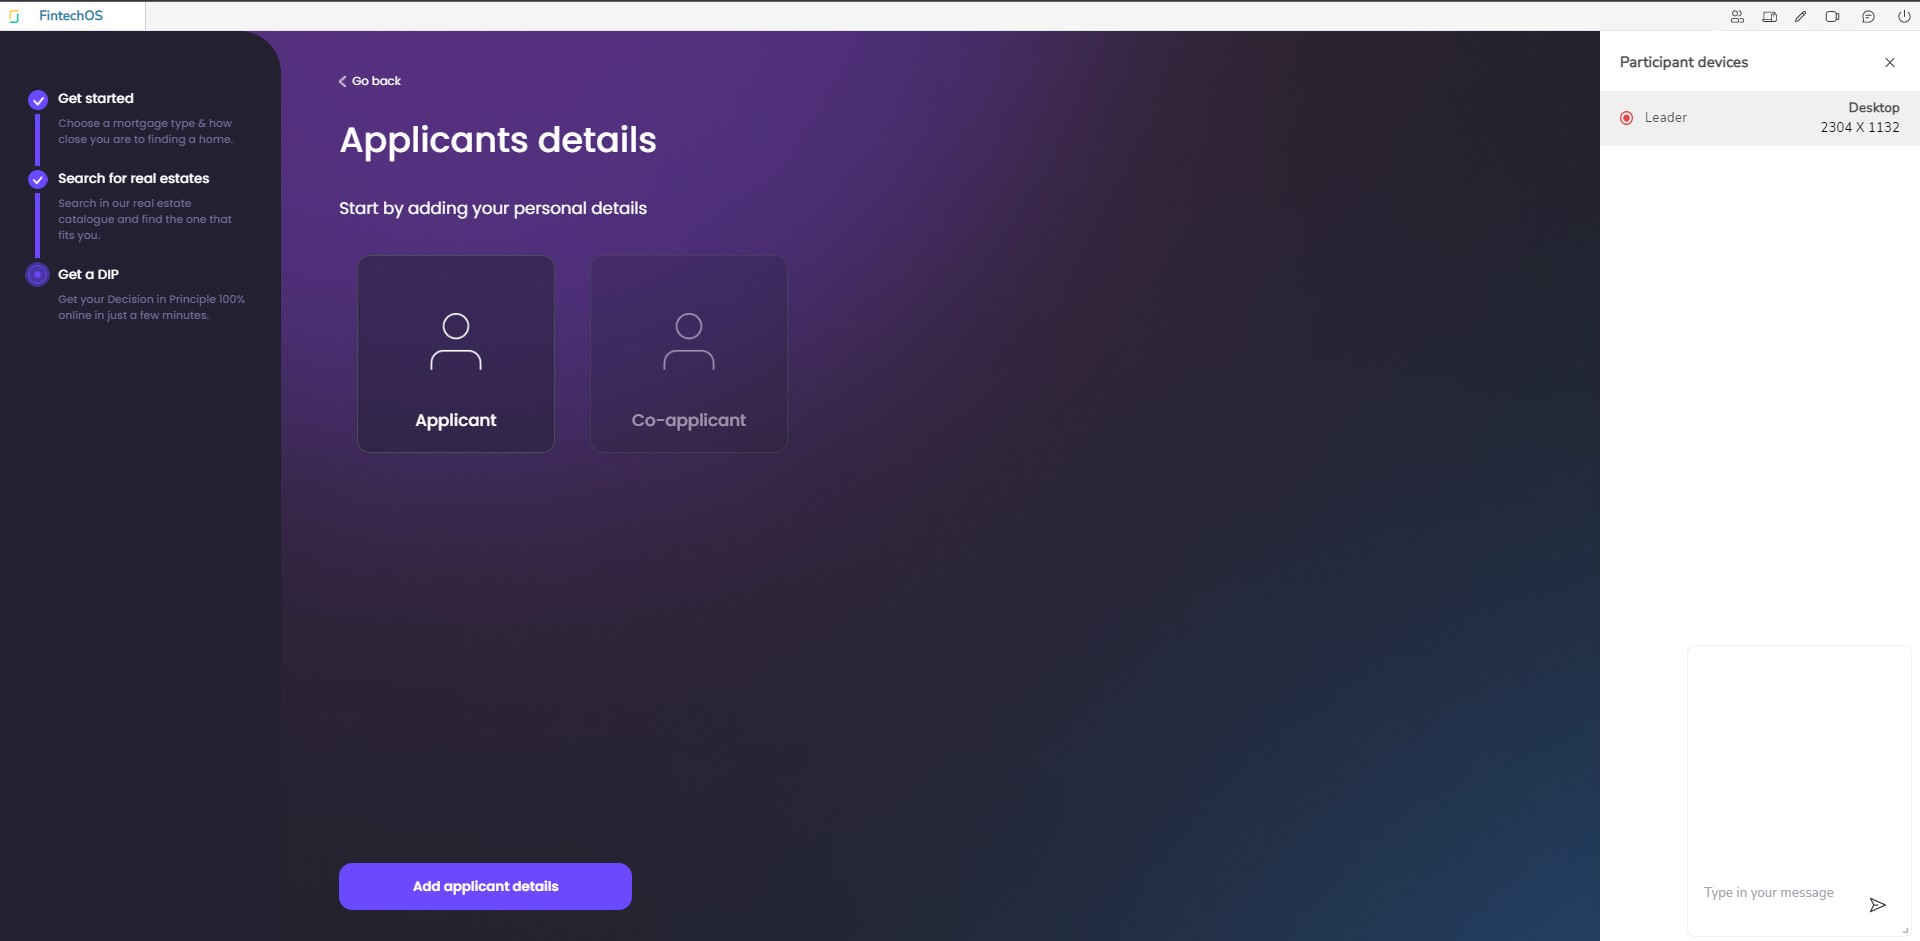Send message with paper plane icon
Viewport: 1920px width, 941px height.
coord(1877,905)
